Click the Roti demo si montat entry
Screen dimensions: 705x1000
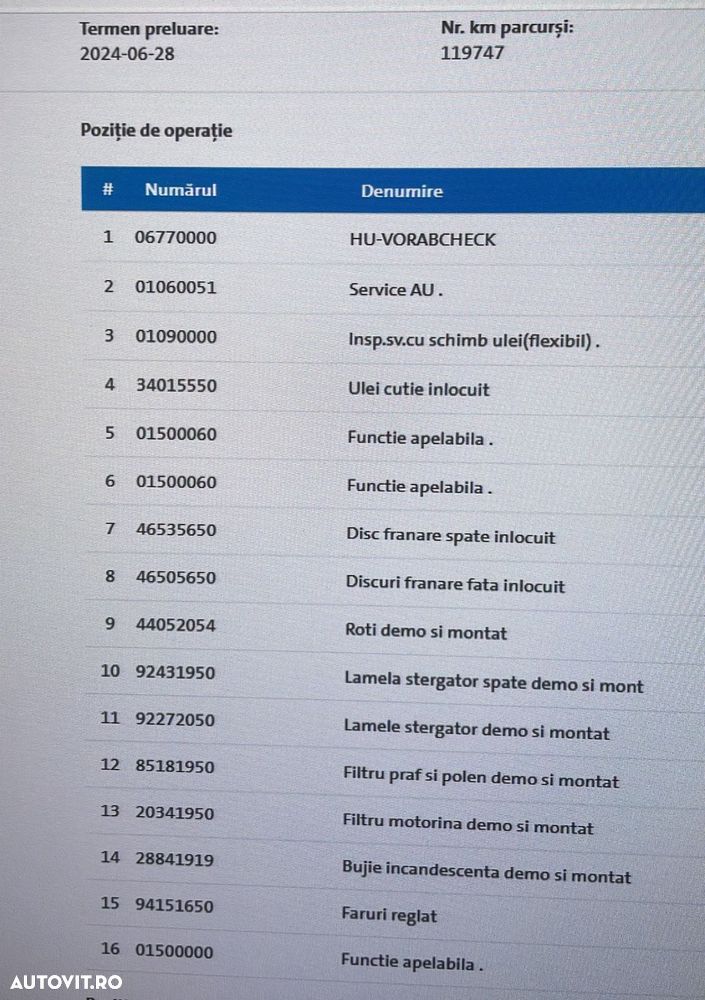point(425,632)
